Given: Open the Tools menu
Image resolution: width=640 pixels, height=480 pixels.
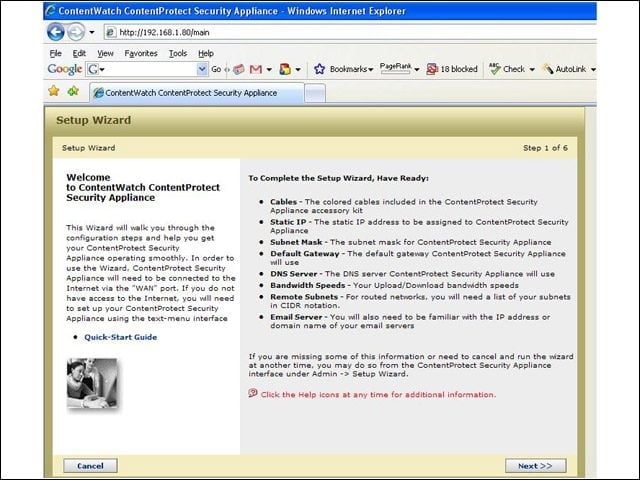Looking at the screenshot, I should (178, 53).
